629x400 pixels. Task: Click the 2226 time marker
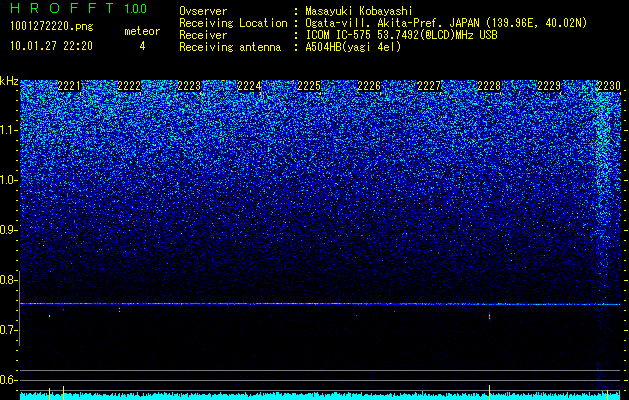(x=369, y=86)
